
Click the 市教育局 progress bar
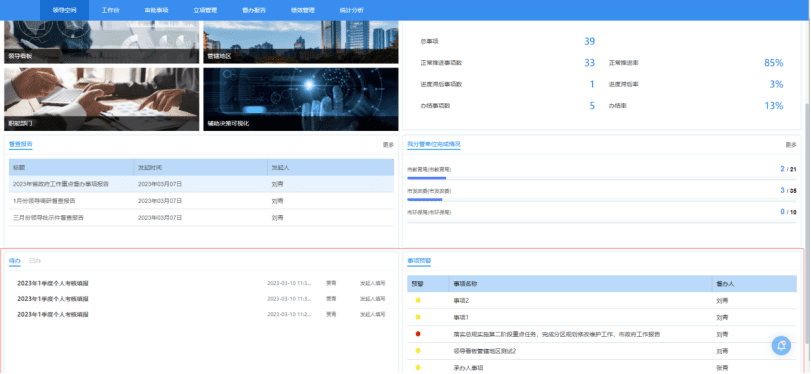pos(602,178)
